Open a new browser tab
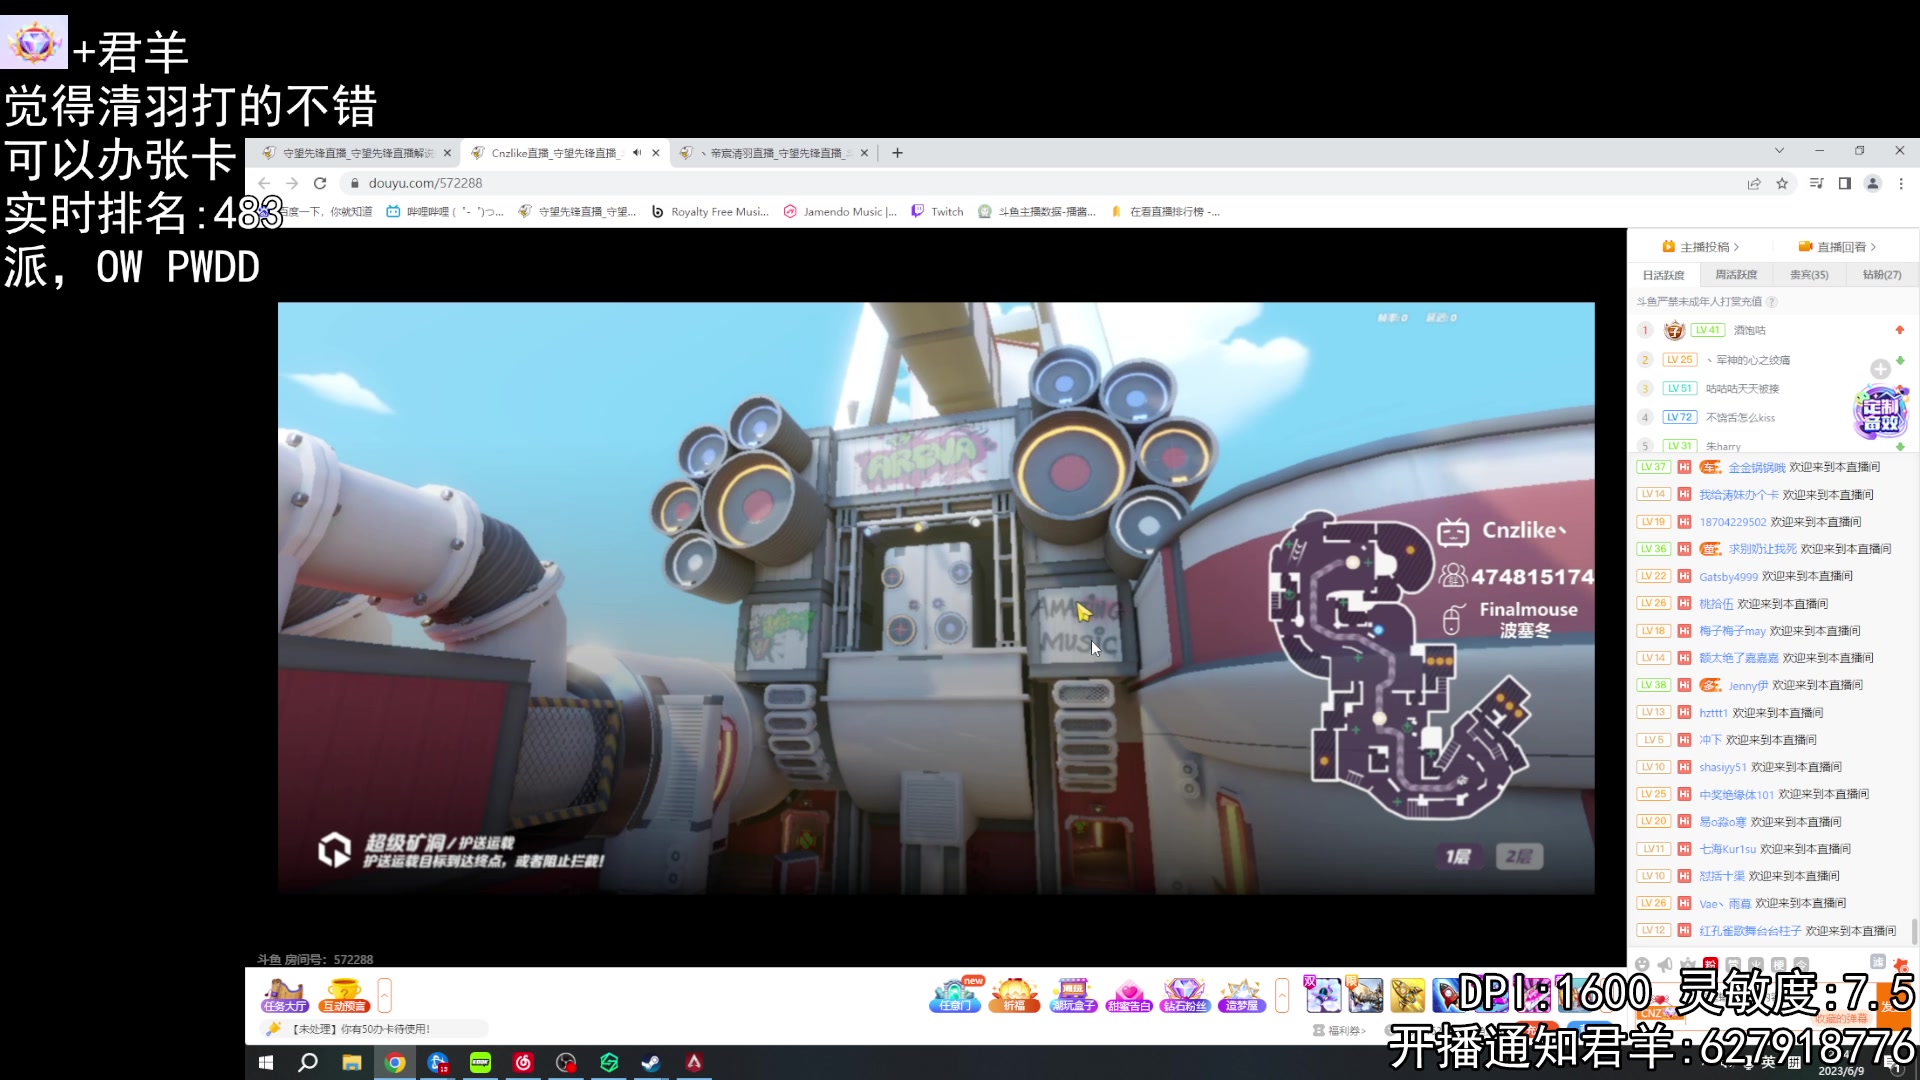The width and height of the screenshot is (1920, 1080). click(x=897, y=153)
